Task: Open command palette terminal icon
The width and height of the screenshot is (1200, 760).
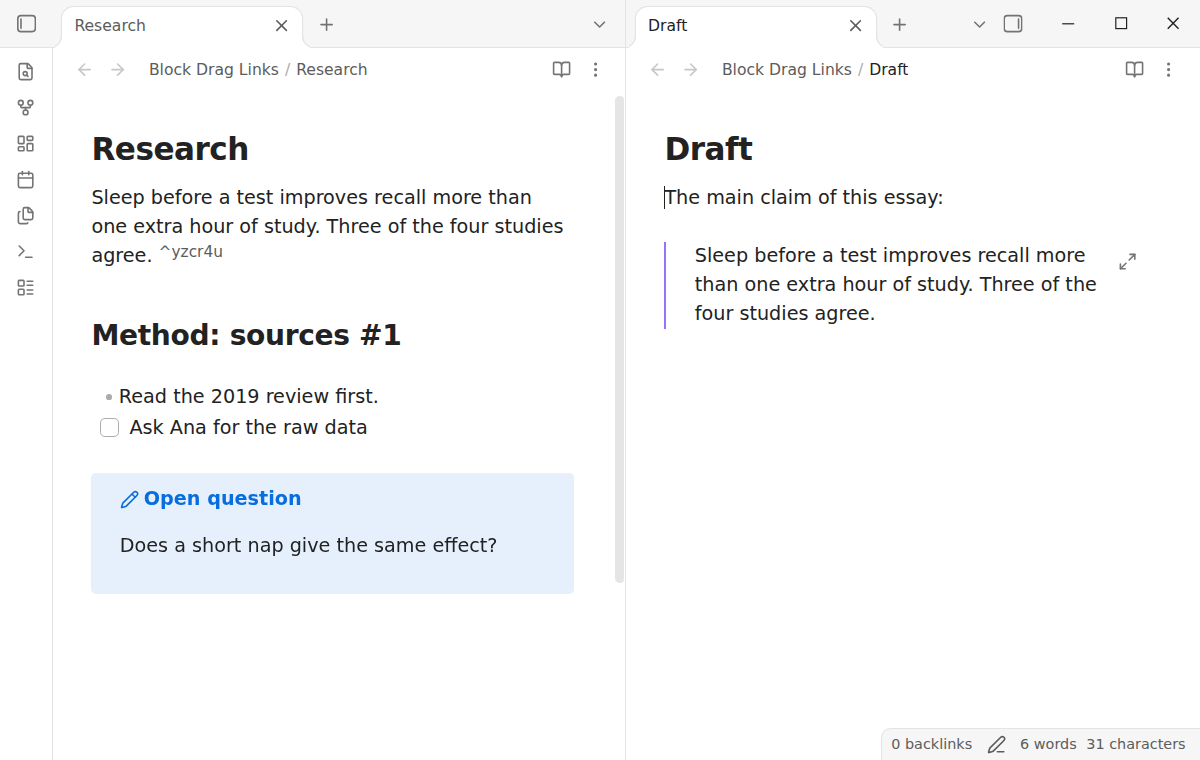Action: pyautogui.click(x=26, y=251)
